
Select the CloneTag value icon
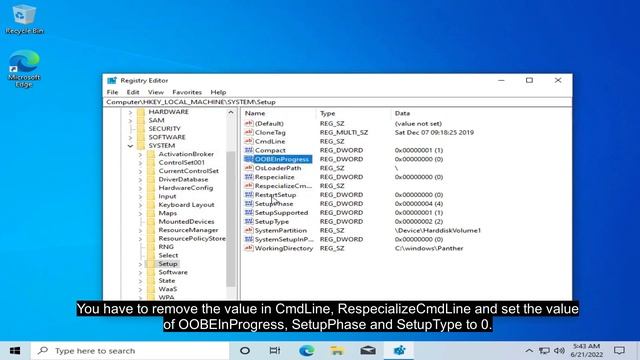(249, 132)
